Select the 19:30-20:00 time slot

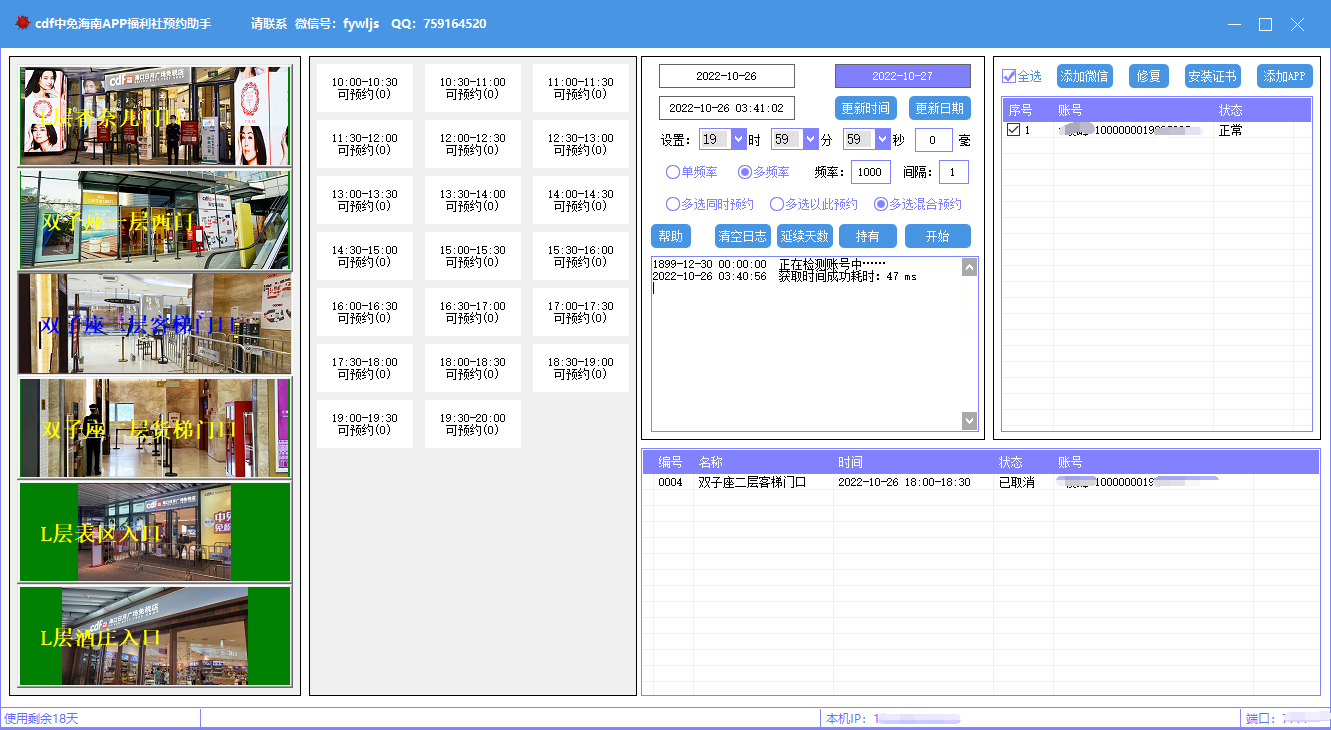coord(473,424)
